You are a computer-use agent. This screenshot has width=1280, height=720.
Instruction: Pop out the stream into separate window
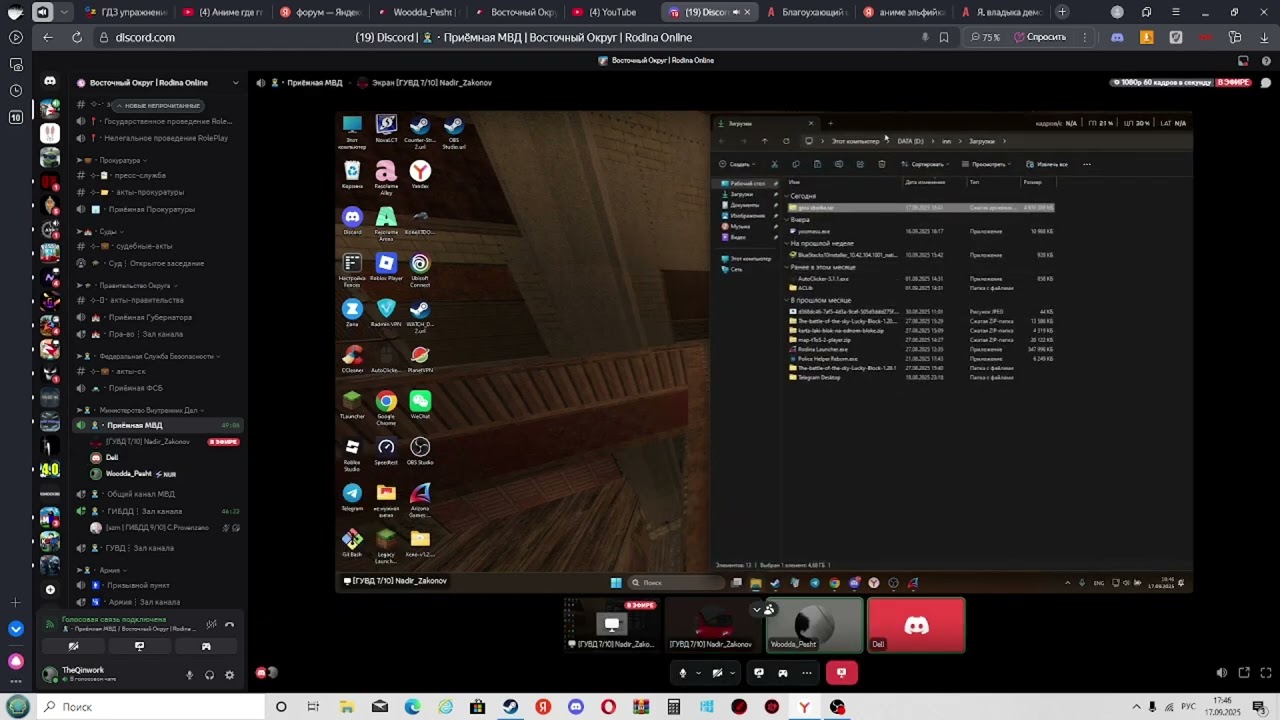click(x=1244, y=673)
